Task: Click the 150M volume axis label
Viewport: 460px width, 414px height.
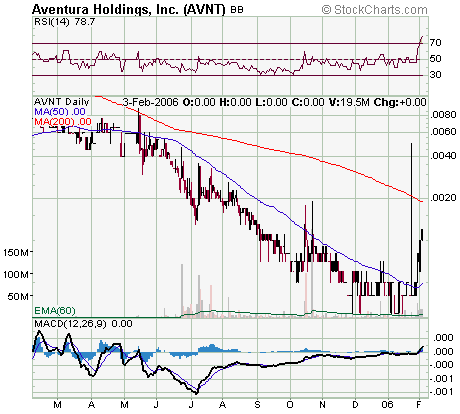Action: [16, 252]
